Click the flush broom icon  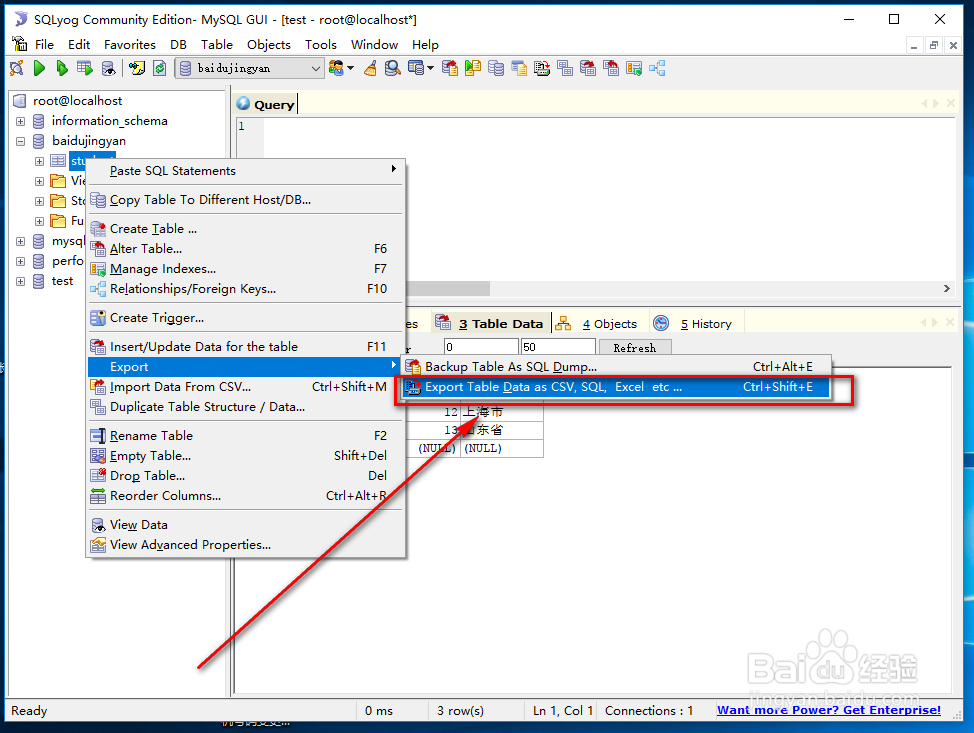pyautogui.click(x=370, y=68)
